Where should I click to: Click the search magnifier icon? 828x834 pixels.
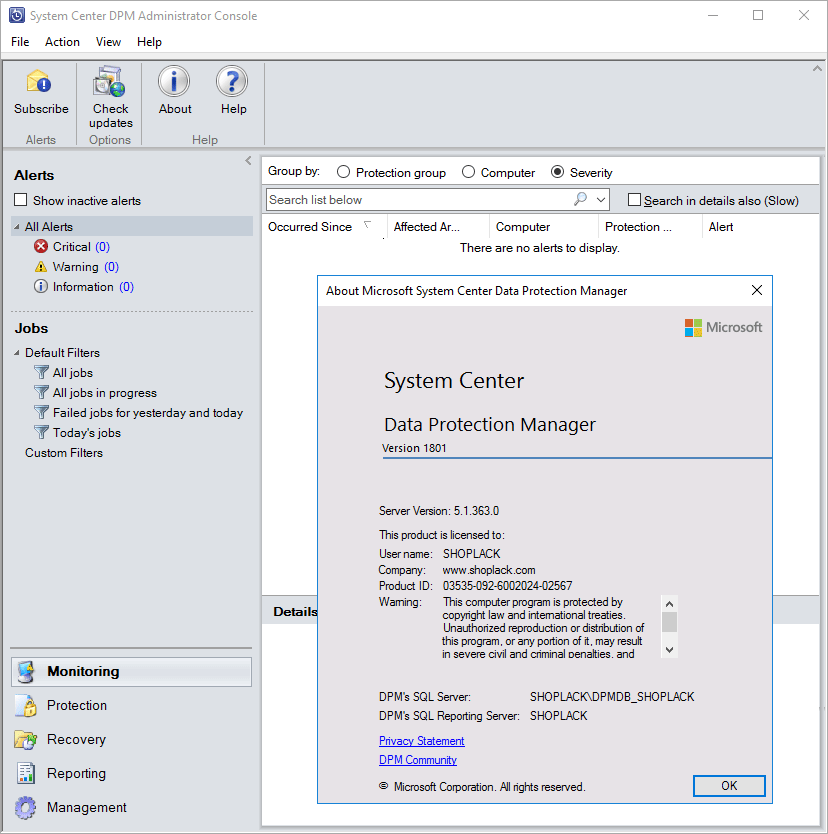[x=580, y=199]
